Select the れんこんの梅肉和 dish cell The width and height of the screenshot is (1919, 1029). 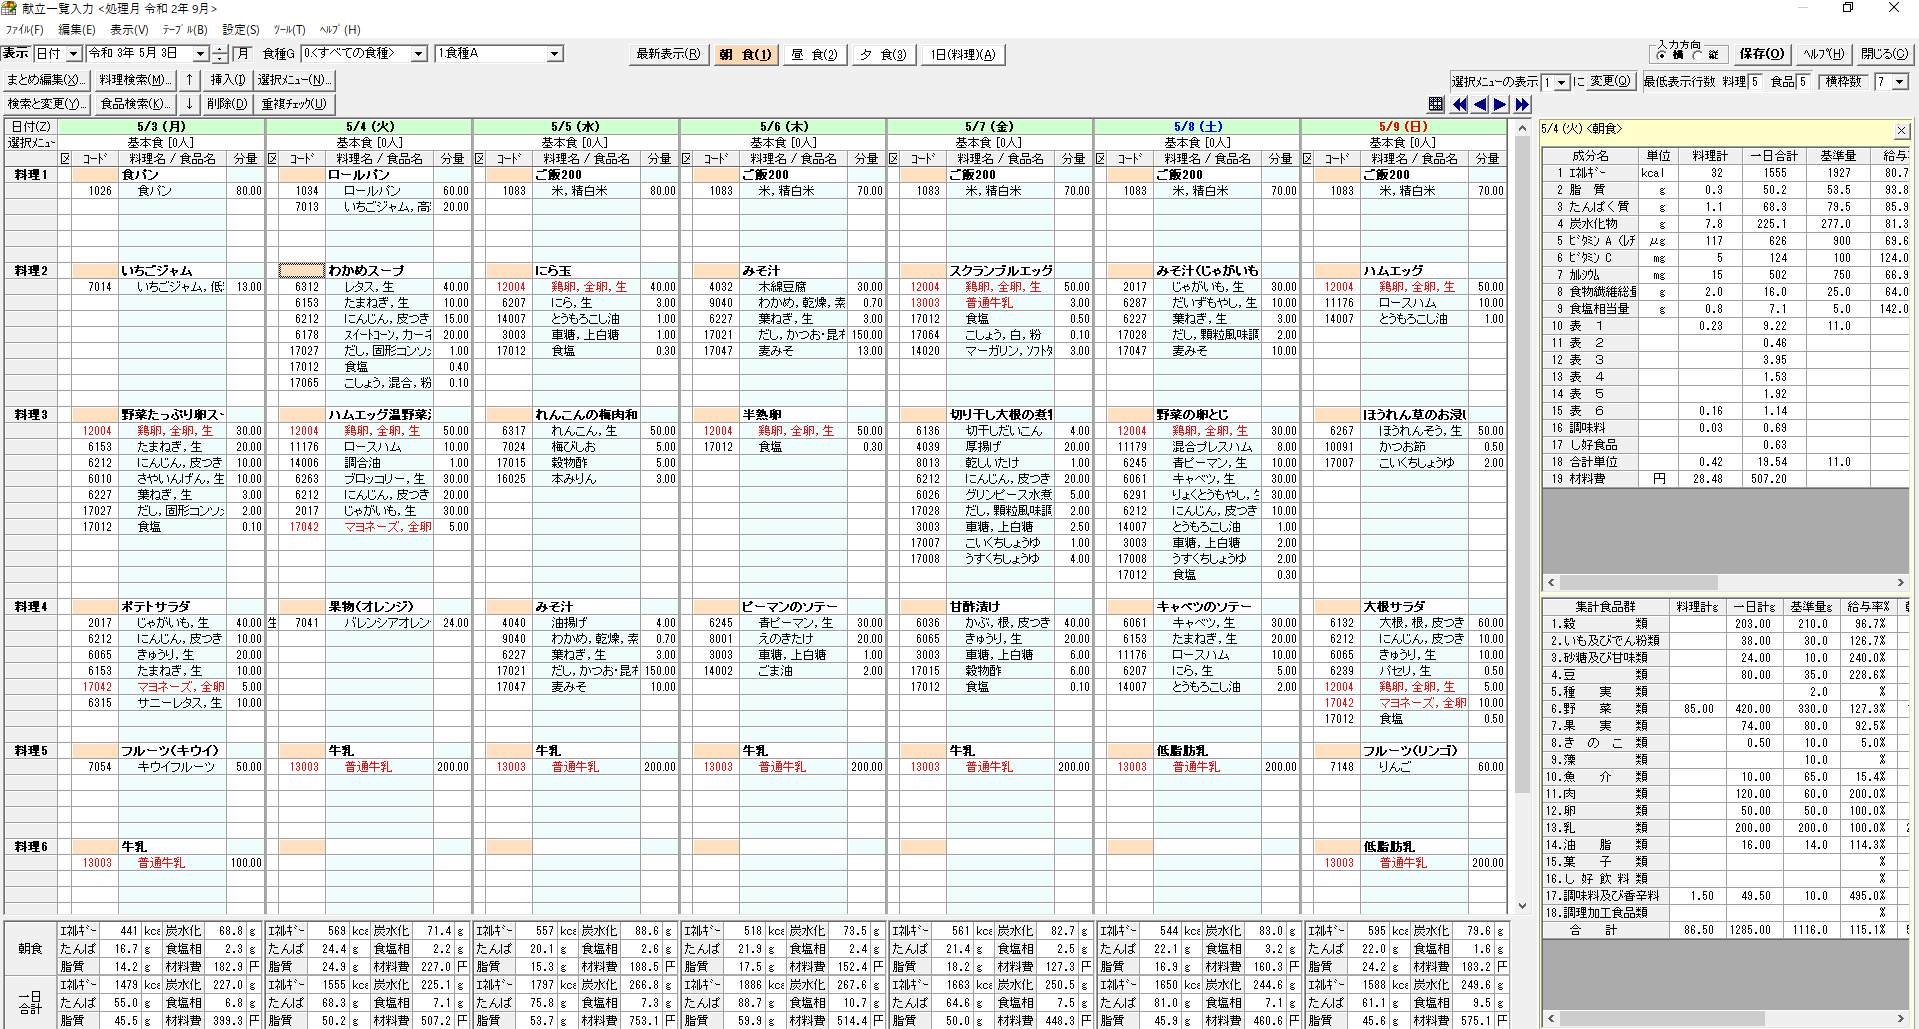(x=586, y=415)
